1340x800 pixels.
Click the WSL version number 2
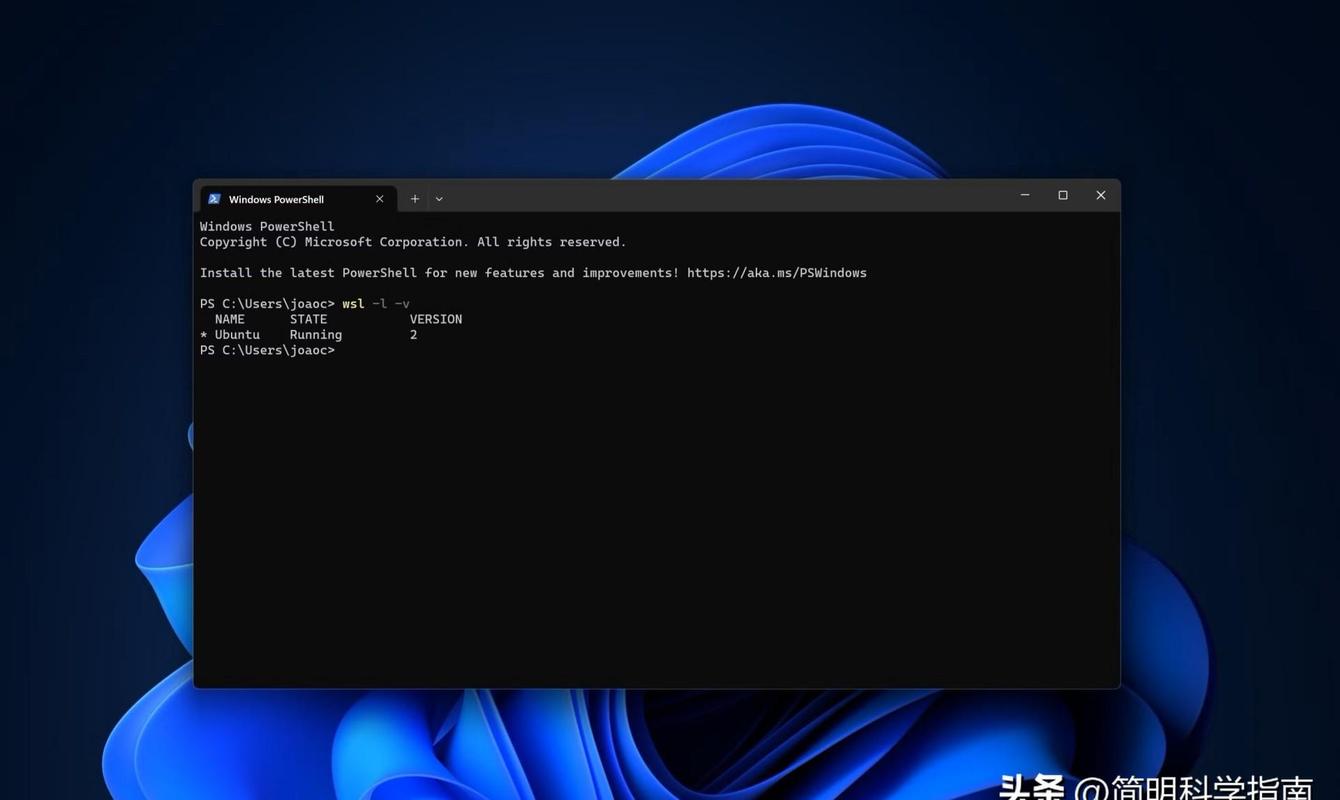pos(414,334)
